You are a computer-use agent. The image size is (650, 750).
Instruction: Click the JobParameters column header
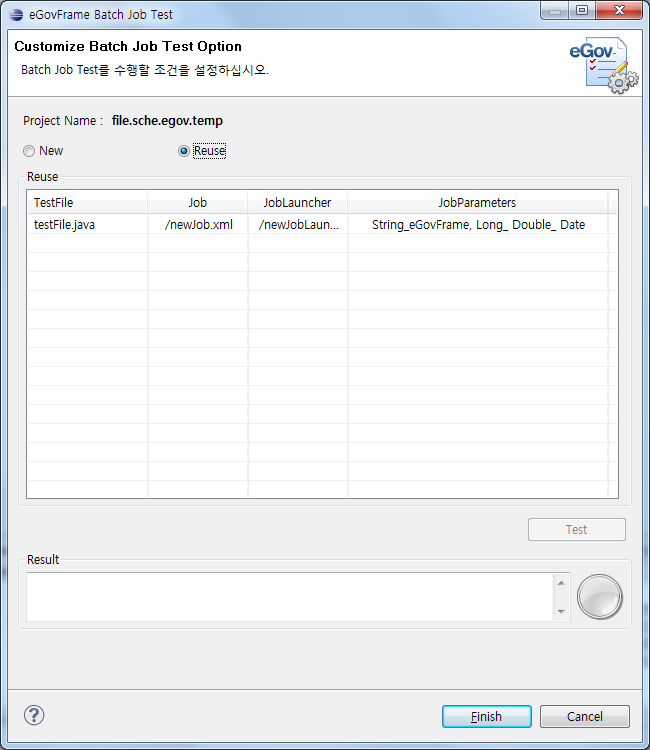pyautogui.click(x=477, y=203)
